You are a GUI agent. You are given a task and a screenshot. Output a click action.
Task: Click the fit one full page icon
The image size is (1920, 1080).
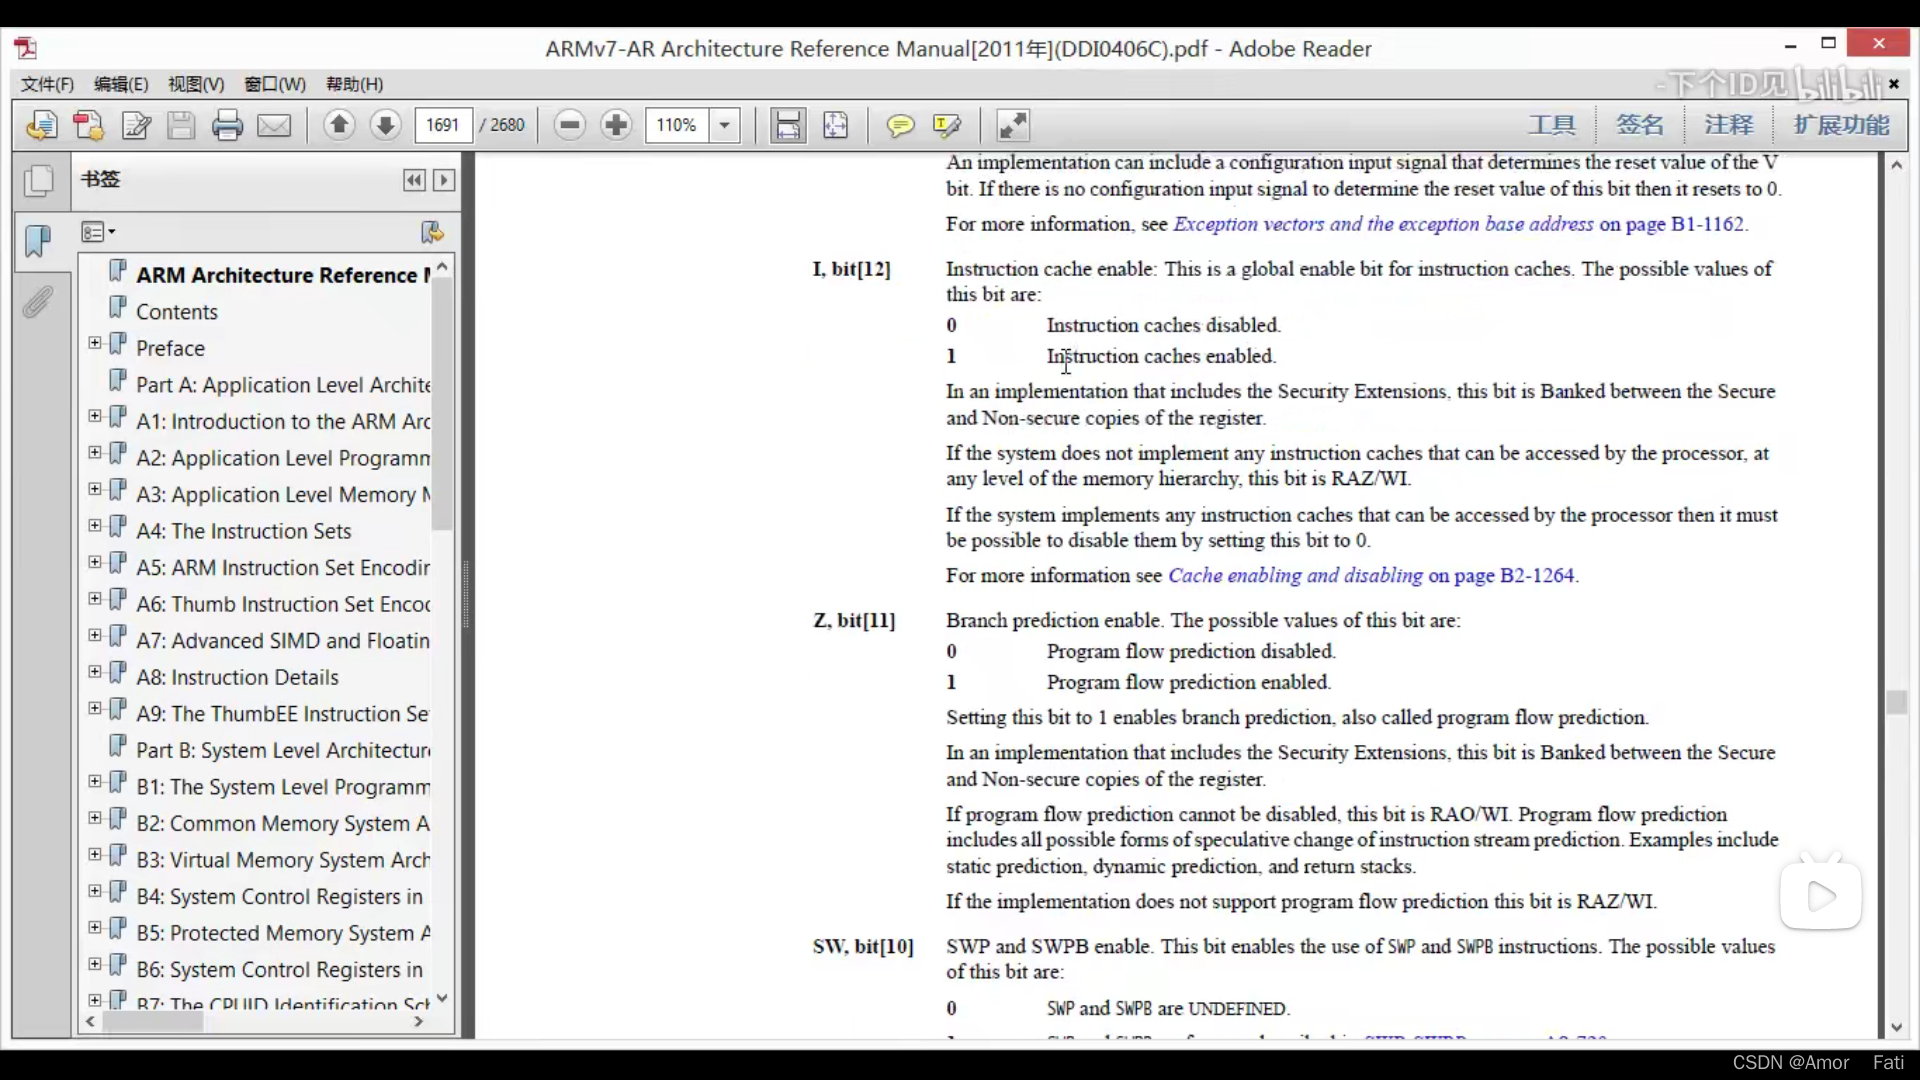coord(835,125)
